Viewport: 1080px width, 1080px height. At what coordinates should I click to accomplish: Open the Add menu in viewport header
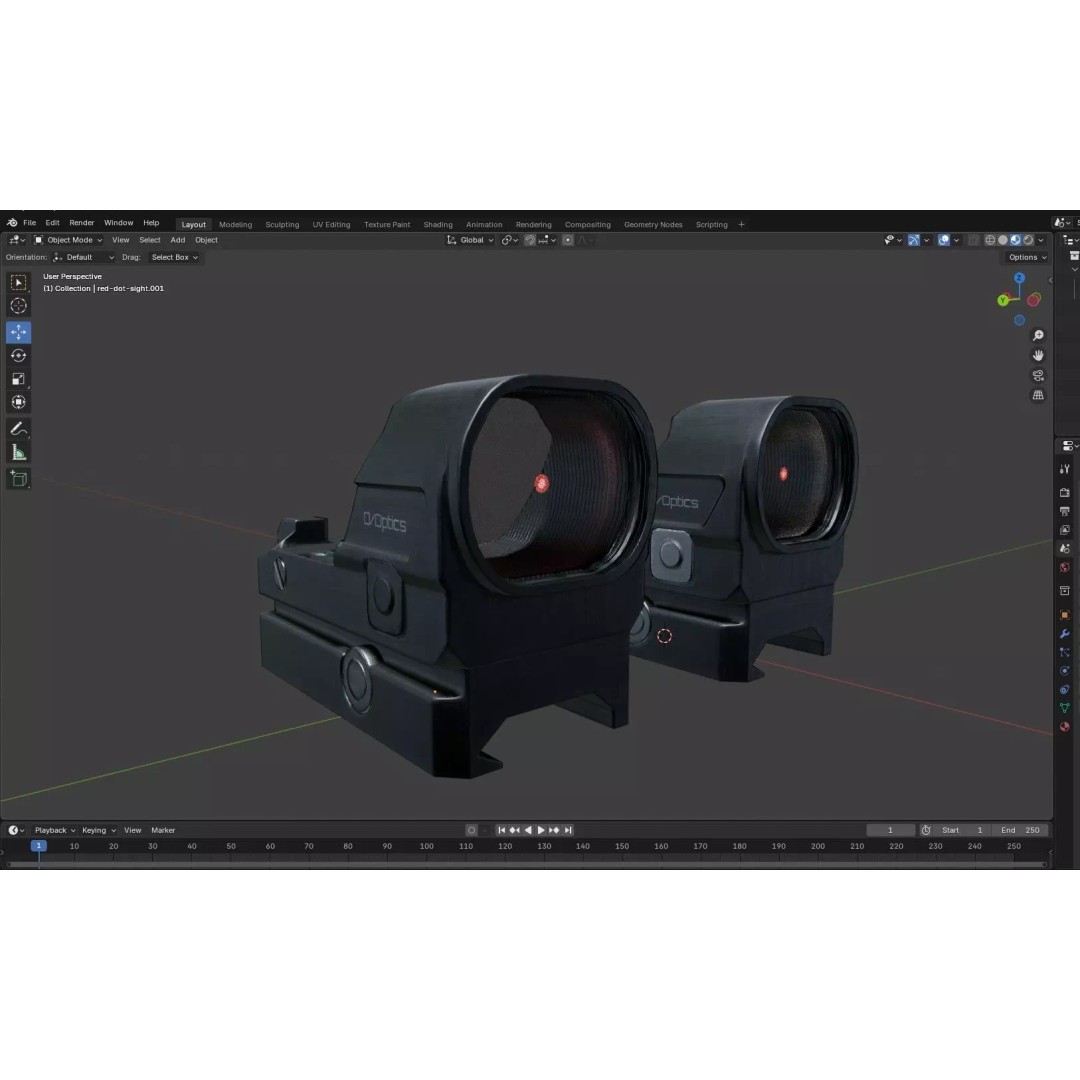click(x=178, y=240)
